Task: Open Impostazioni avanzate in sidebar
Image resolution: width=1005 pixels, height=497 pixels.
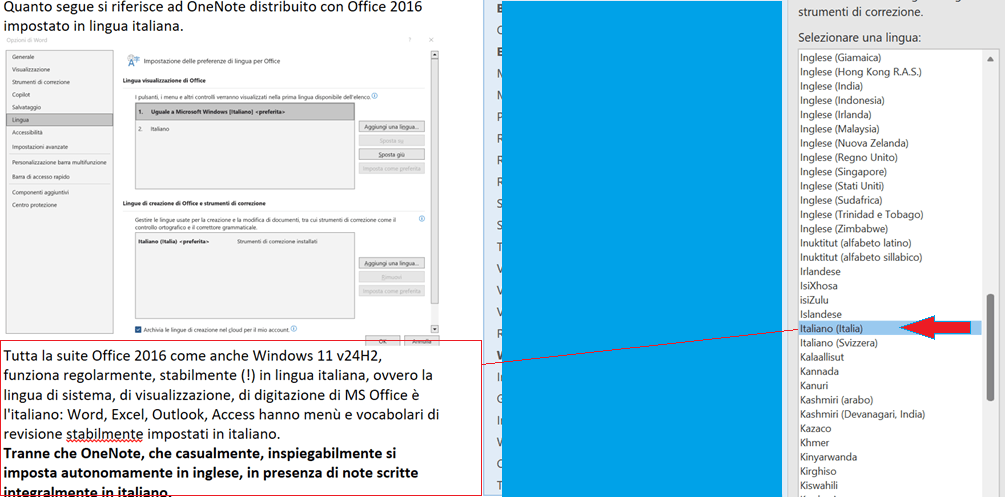Action: click(40, 147)
